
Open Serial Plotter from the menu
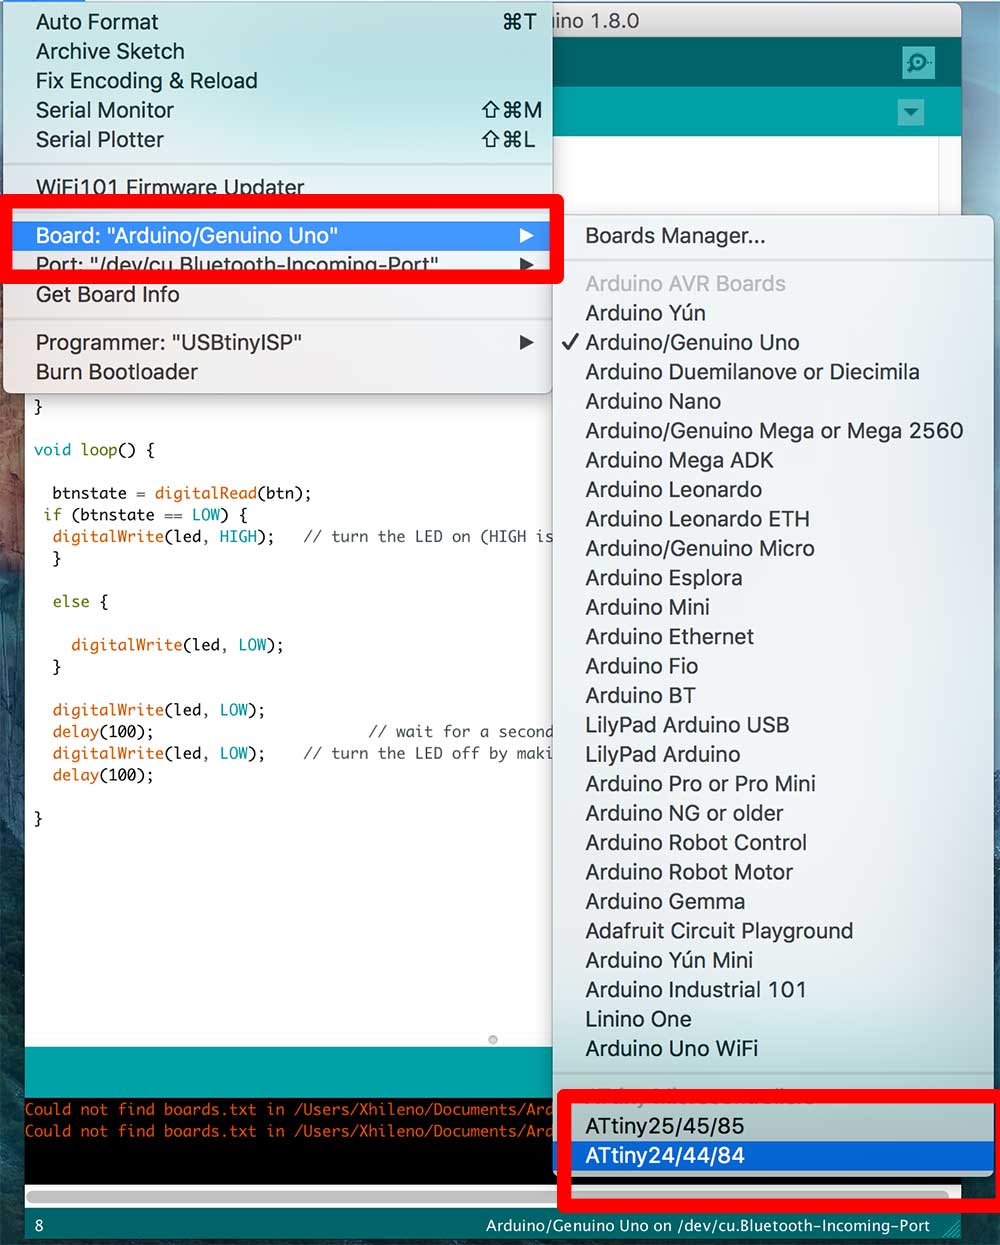coord(278,140)
